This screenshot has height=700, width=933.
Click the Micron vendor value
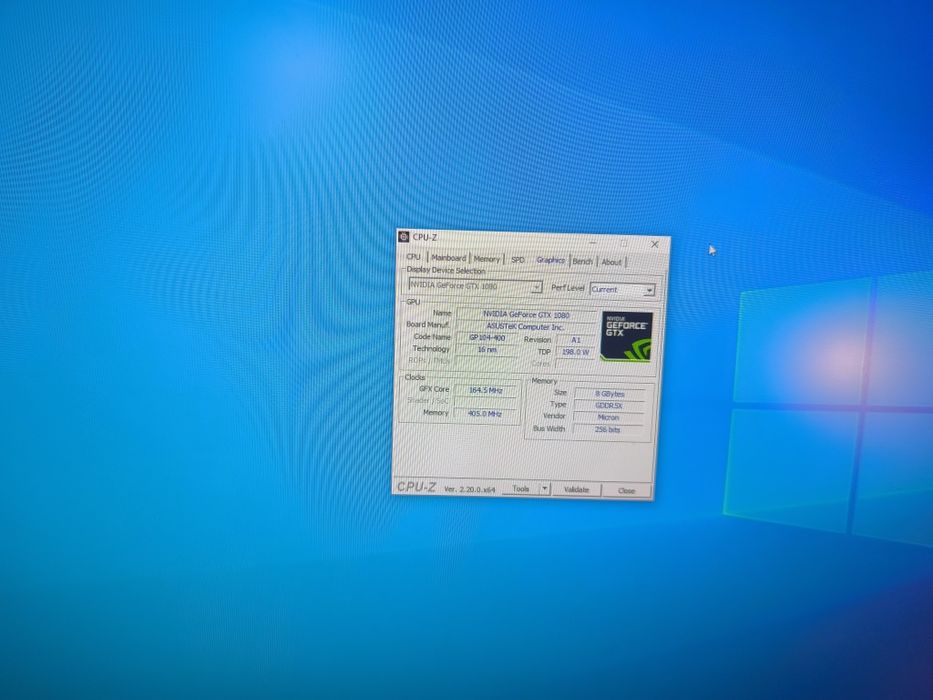point(608,417)
